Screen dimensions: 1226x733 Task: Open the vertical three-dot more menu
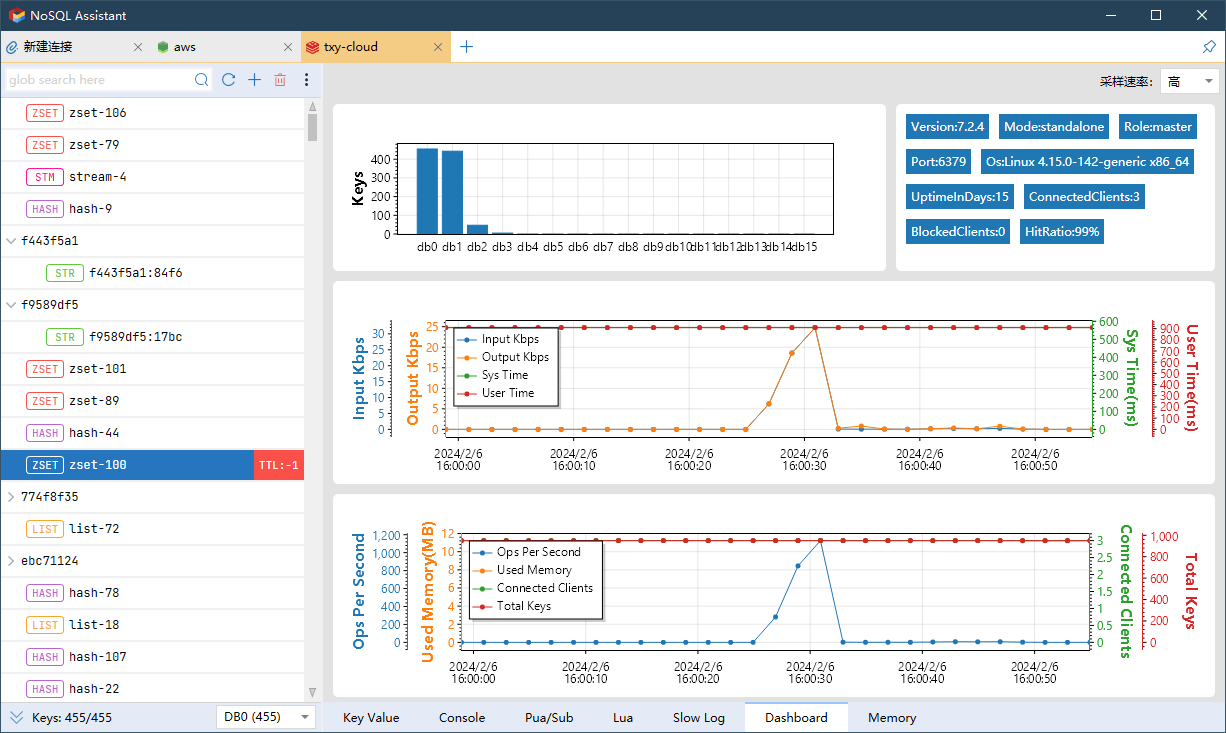tap(306, 80)
